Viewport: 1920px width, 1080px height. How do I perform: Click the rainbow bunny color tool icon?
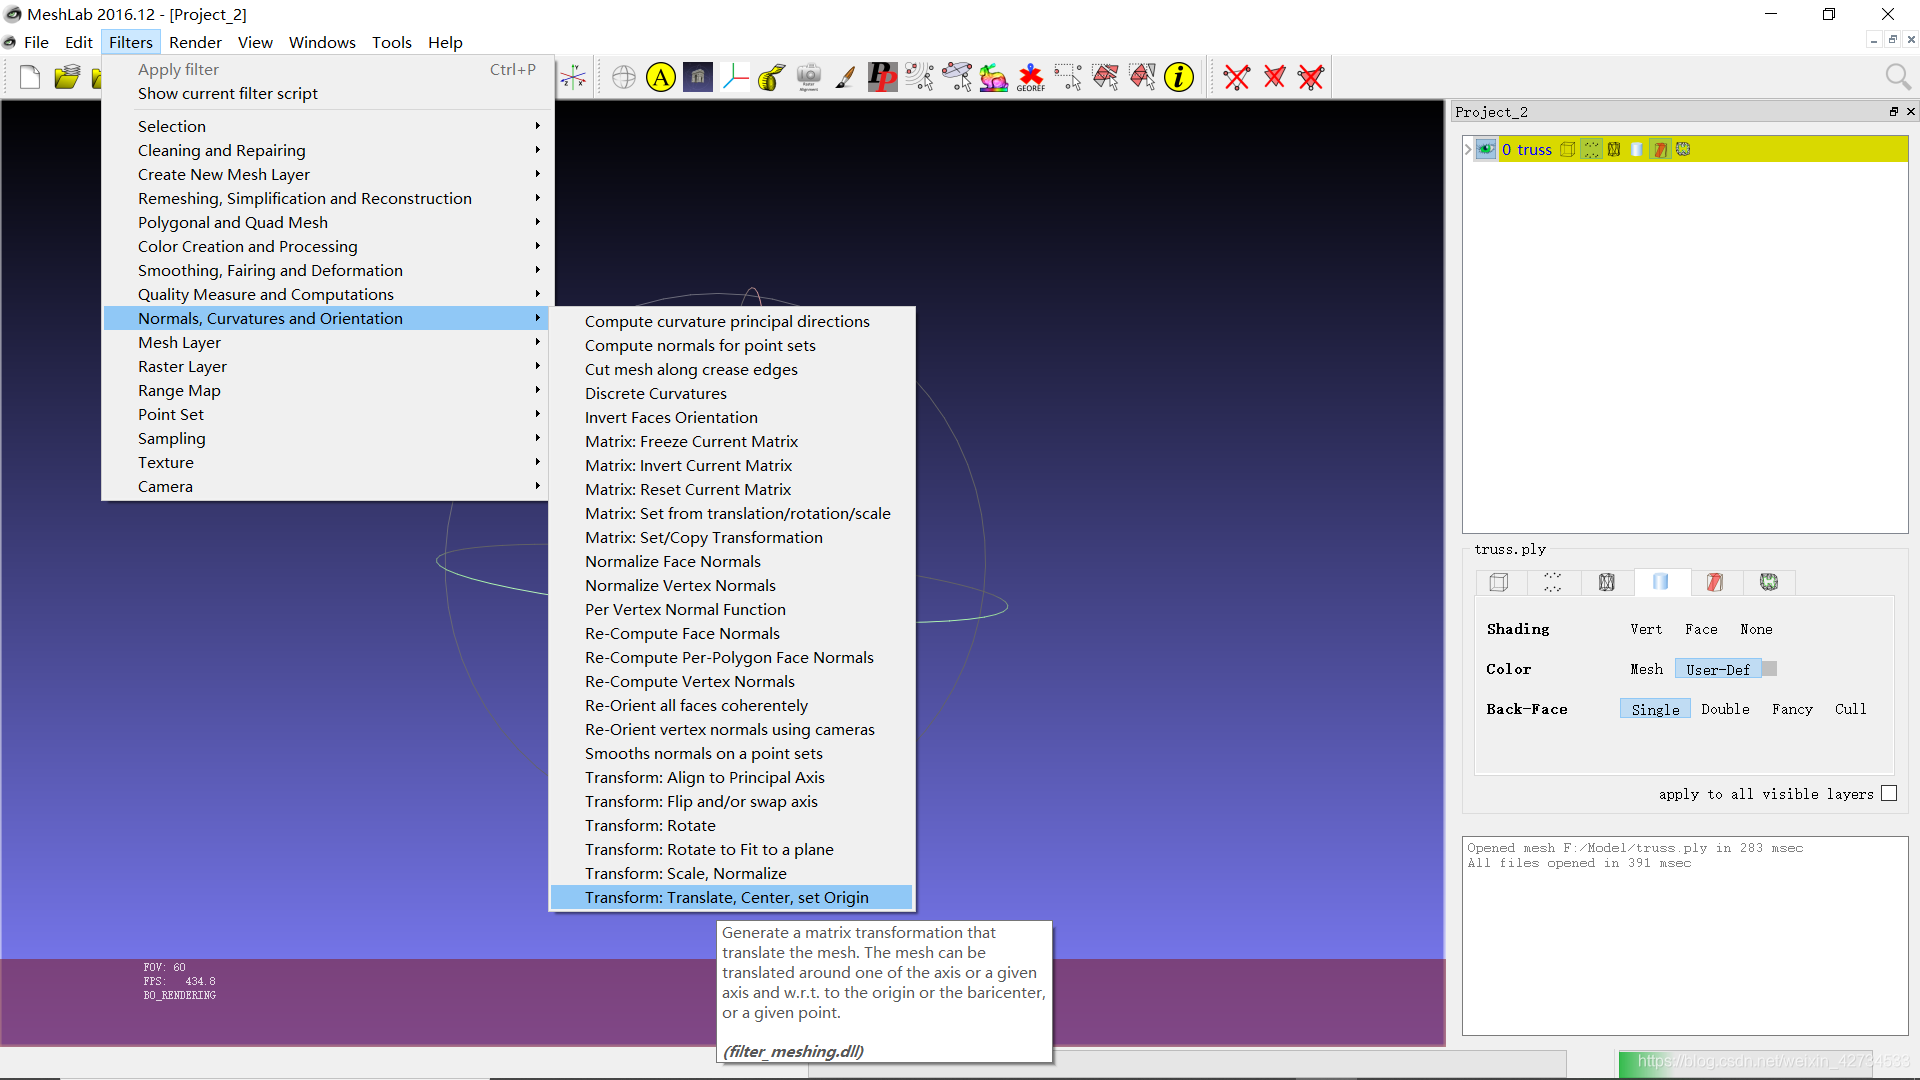pos(993,77)
